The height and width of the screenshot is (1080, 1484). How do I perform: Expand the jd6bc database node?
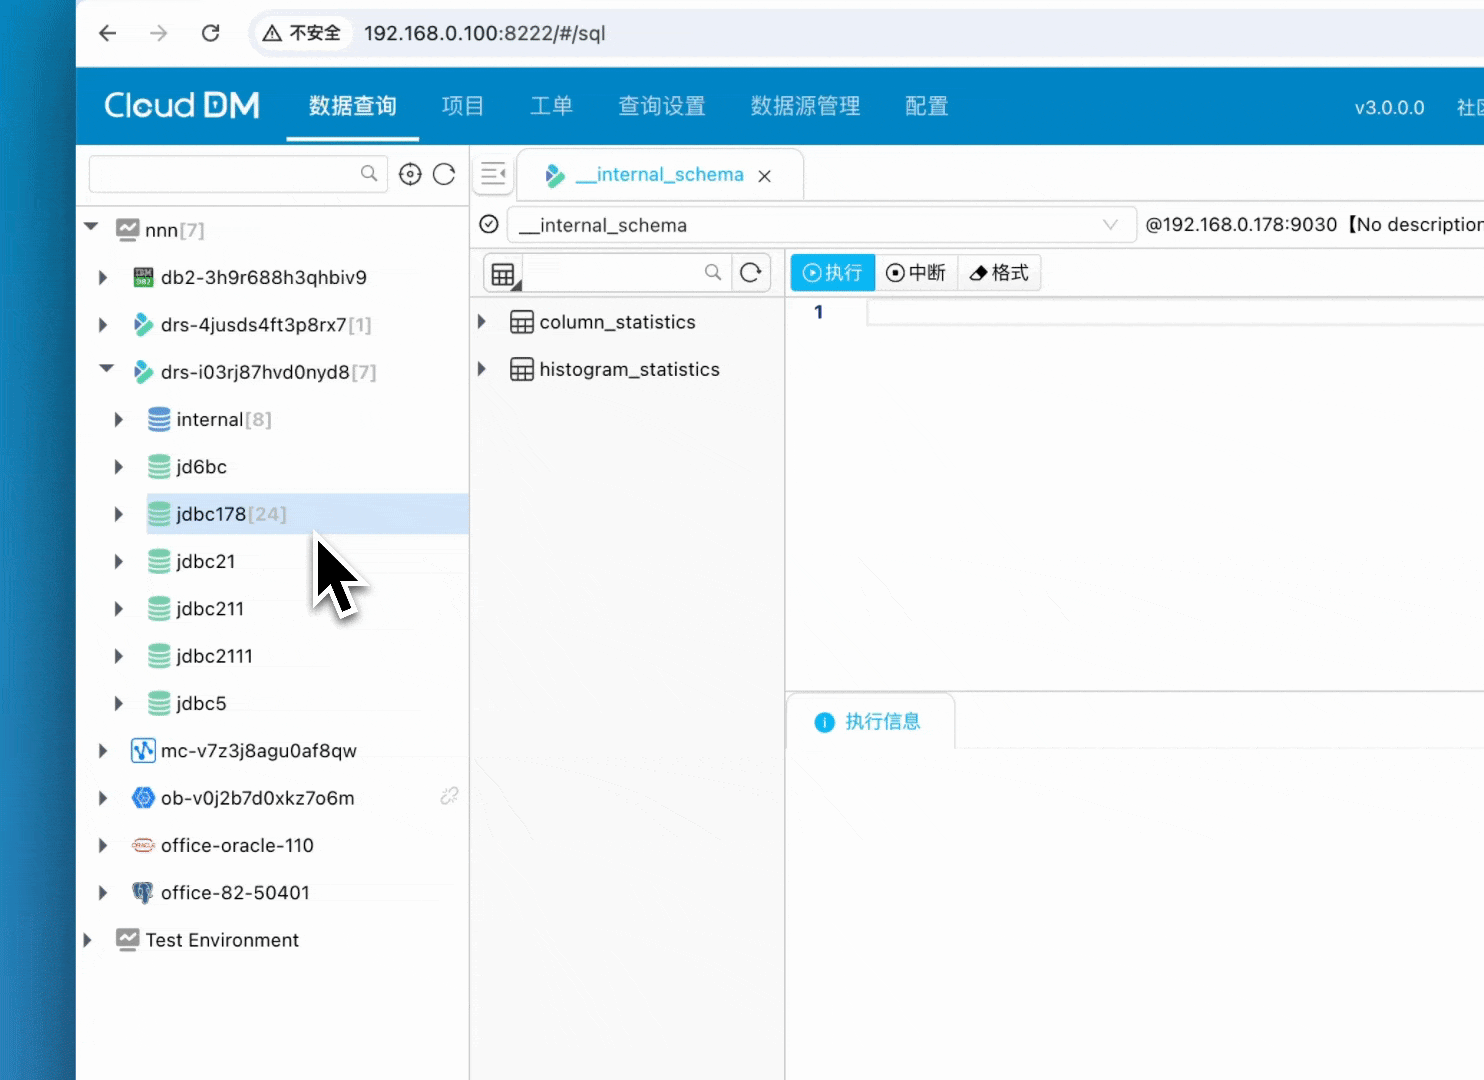118,467
